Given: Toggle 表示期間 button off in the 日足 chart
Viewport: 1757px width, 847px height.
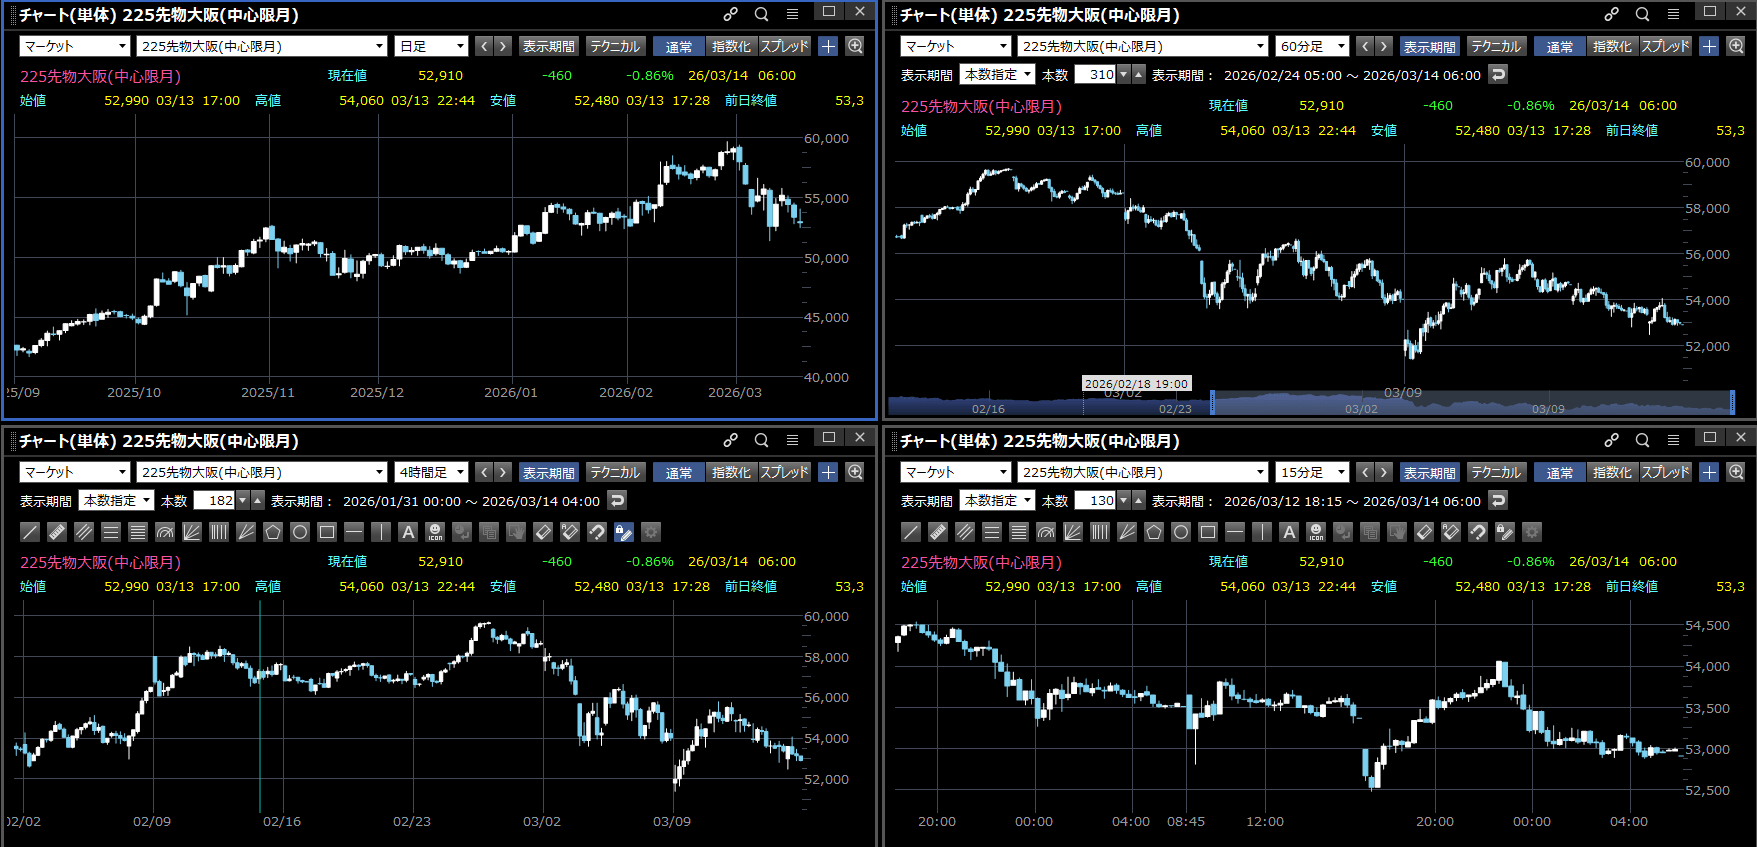Looking at the screenshot, I should pyautogui.click(x=548, y=46).
